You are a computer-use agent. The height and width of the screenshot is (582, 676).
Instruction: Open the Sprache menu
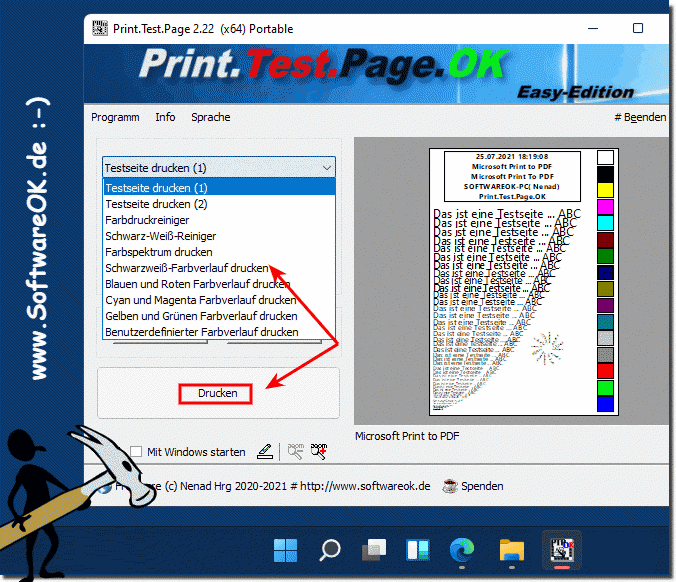click(210, 117)
